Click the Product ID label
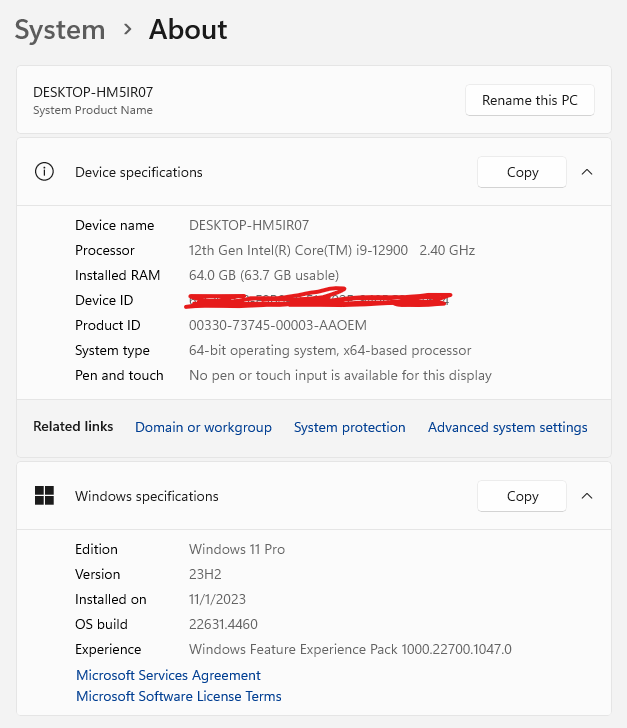Viewport: 627px width, 728px height. pos(108,325)
